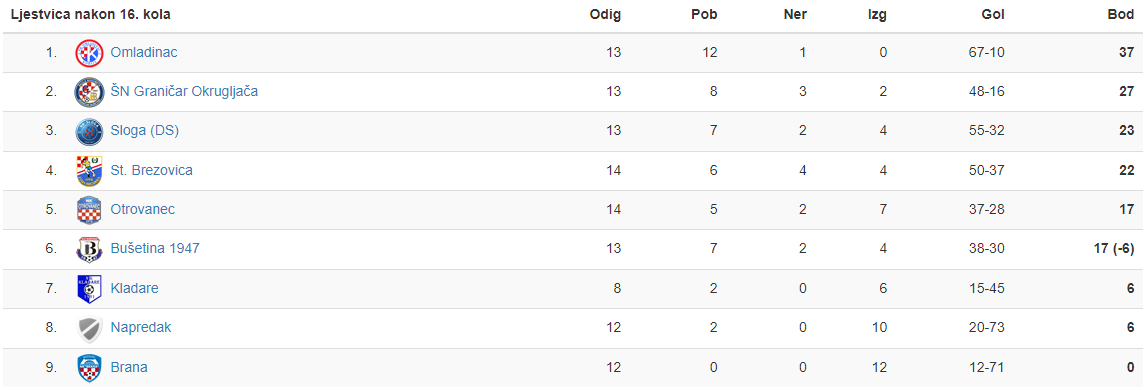This screenshot has width=1144, height=390.
Task: Click the Omladinac club crest icon
Action: [89, 52]
